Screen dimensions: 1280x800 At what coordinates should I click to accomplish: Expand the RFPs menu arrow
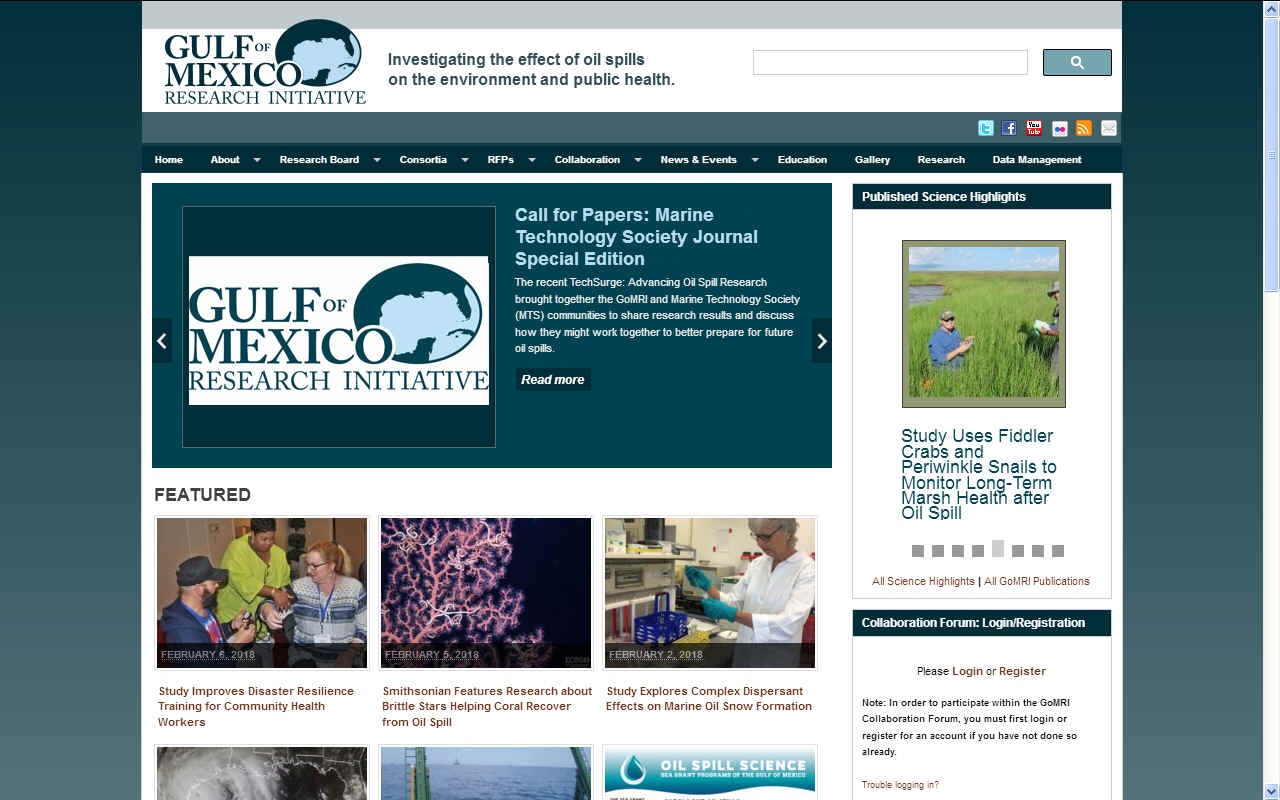(532, 160)
